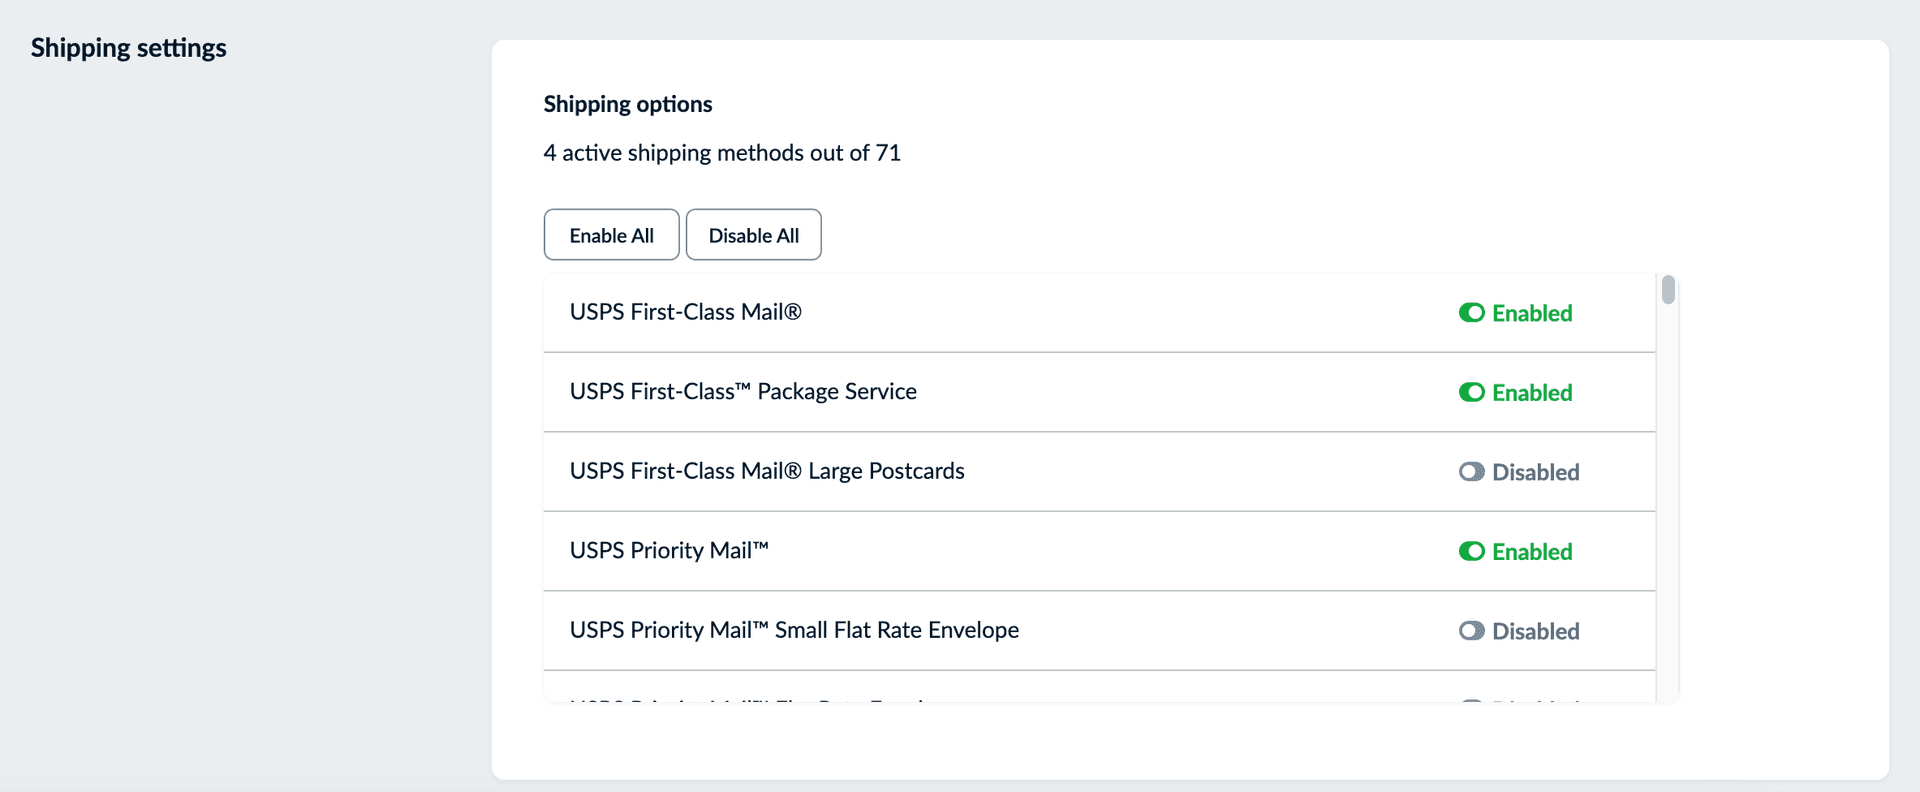Click the Enabled label for Package Service
Screen dimensions: 1920x792
[x=1532, y=393]
